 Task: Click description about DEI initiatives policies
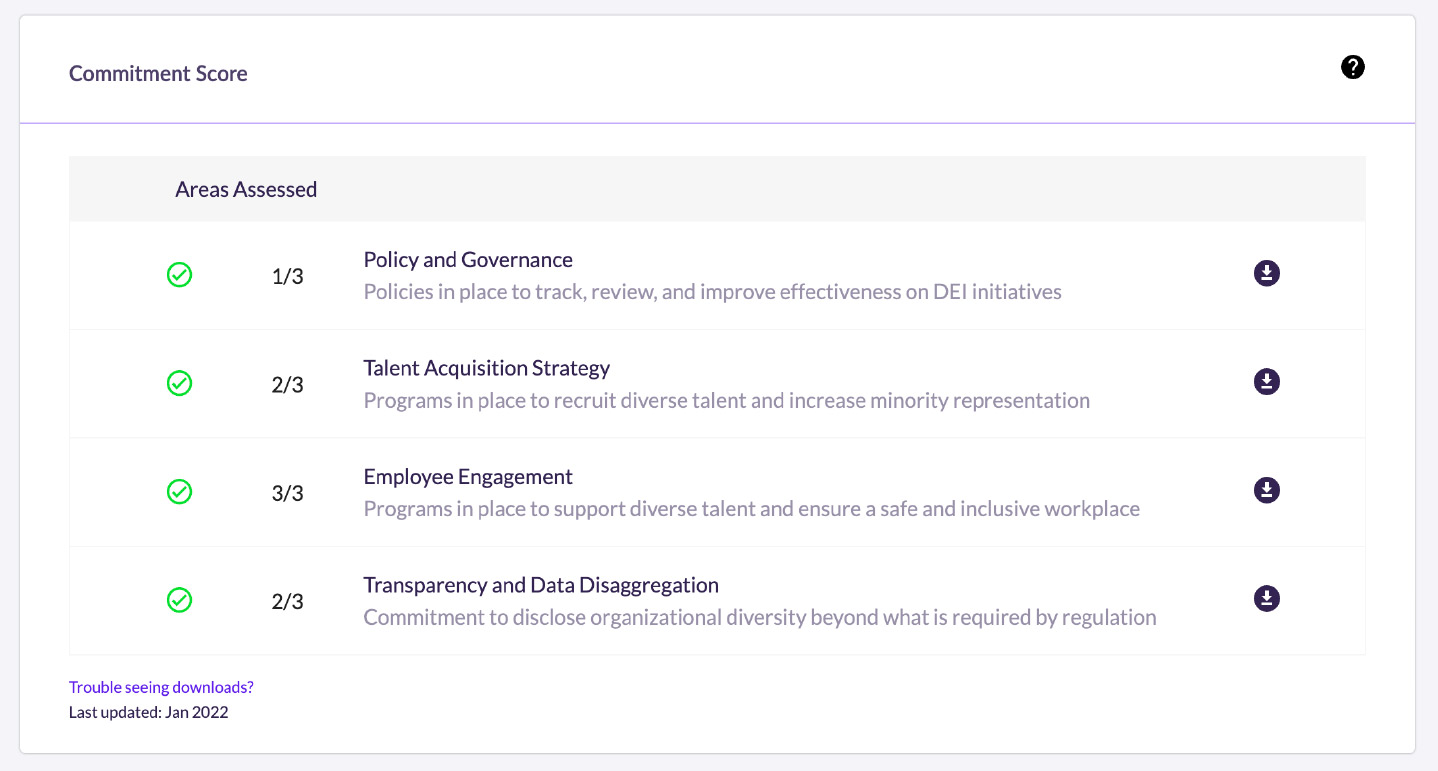(712, 292)
